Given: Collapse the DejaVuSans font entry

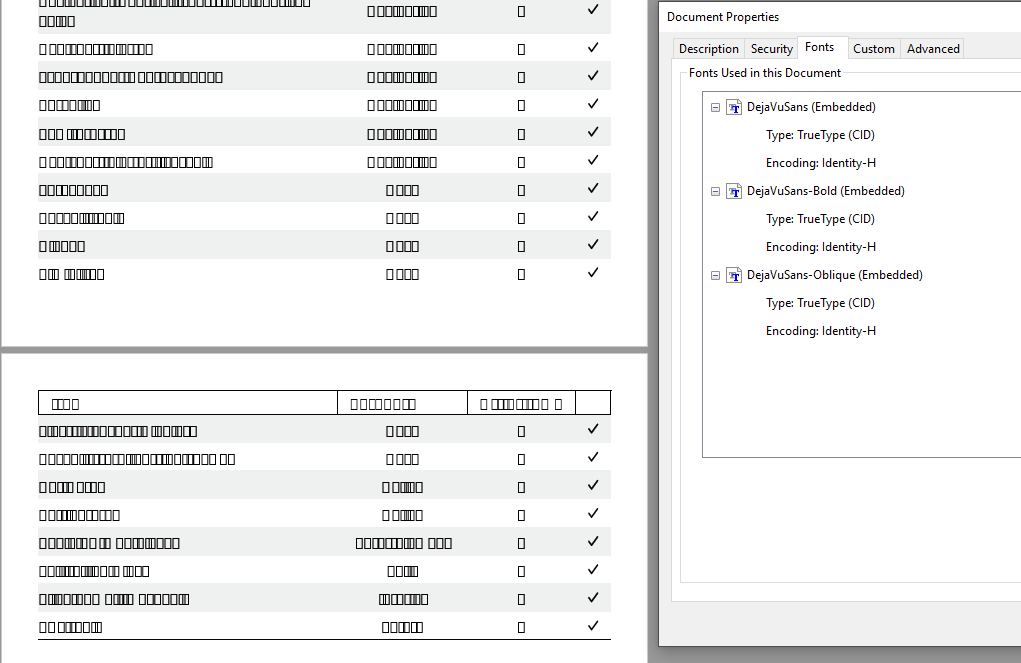Looking at the screenshot, I should tap(714, 107).
